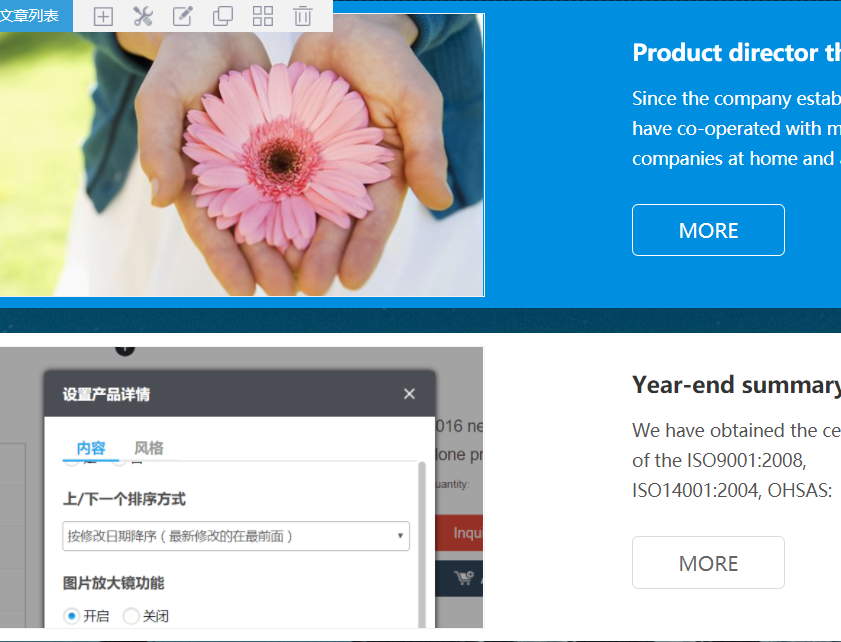The height and width of the screenshot is (642, 841).
Task: Select the 关闭 radio button
Action: coord(131,616)
